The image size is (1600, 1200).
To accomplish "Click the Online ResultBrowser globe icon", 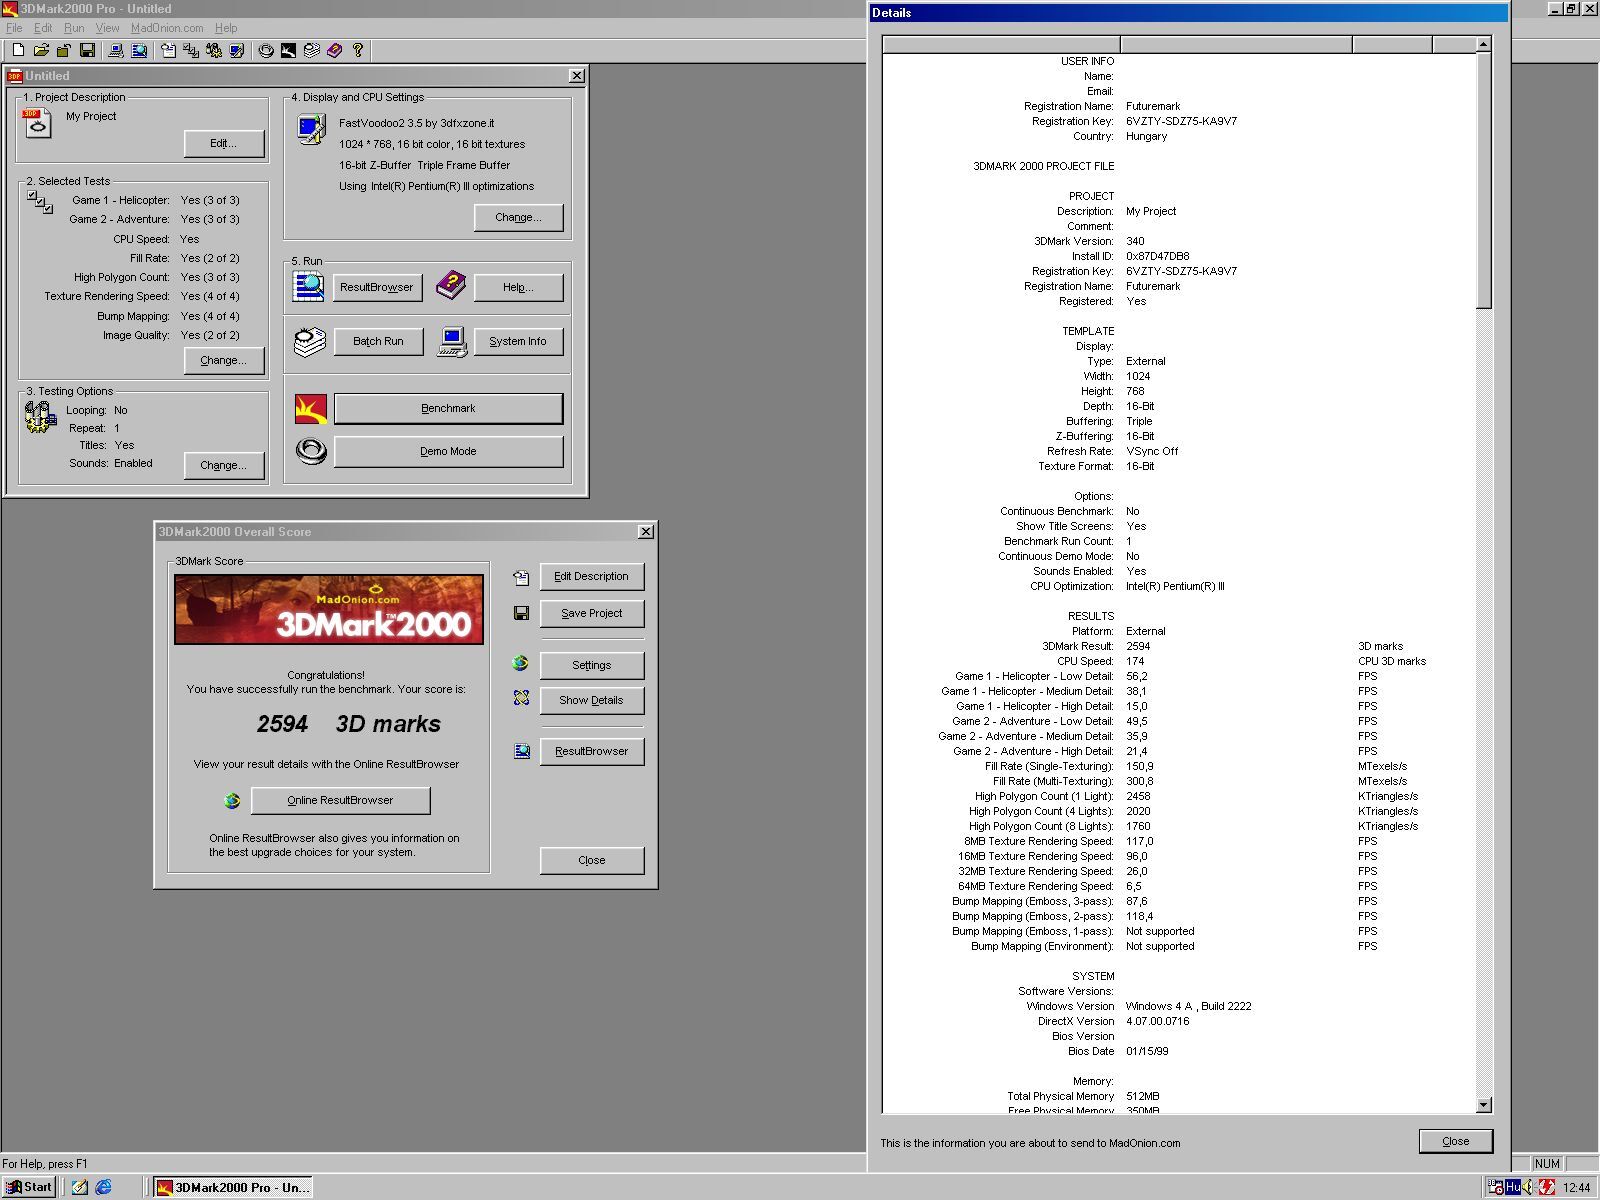I will coord(232,800).
